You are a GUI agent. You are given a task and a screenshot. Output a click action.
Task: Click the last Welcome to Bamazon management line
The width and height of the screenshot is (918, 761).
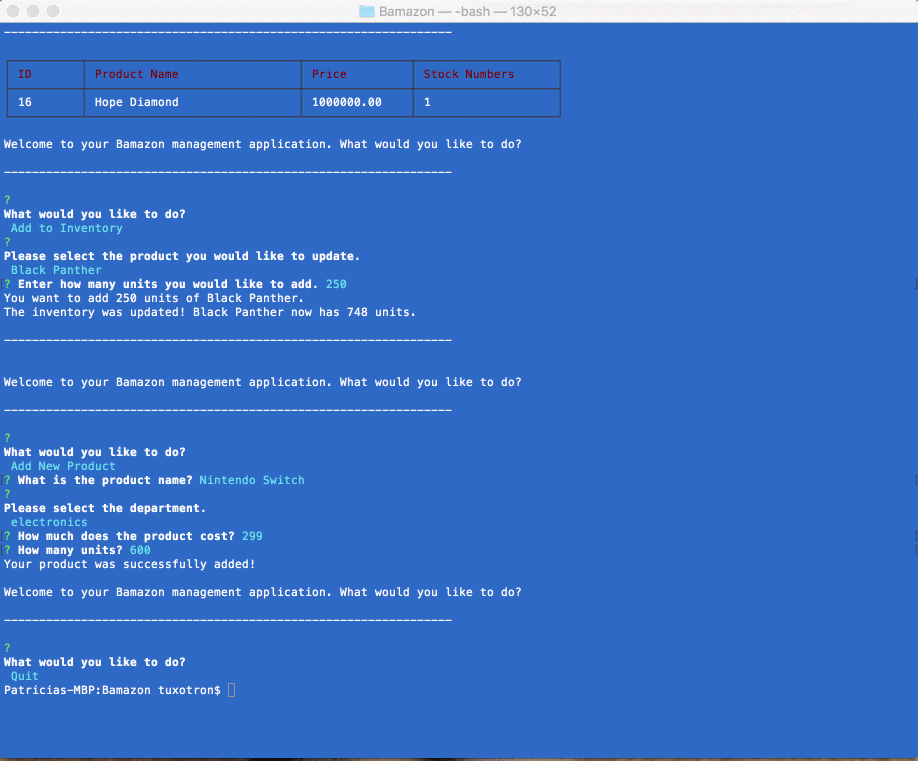[x=262, y=592]
